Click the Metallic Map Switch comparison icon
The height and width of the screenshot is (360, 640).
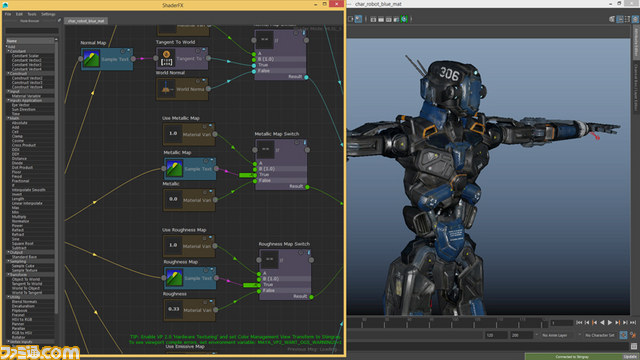pos(265,150)
